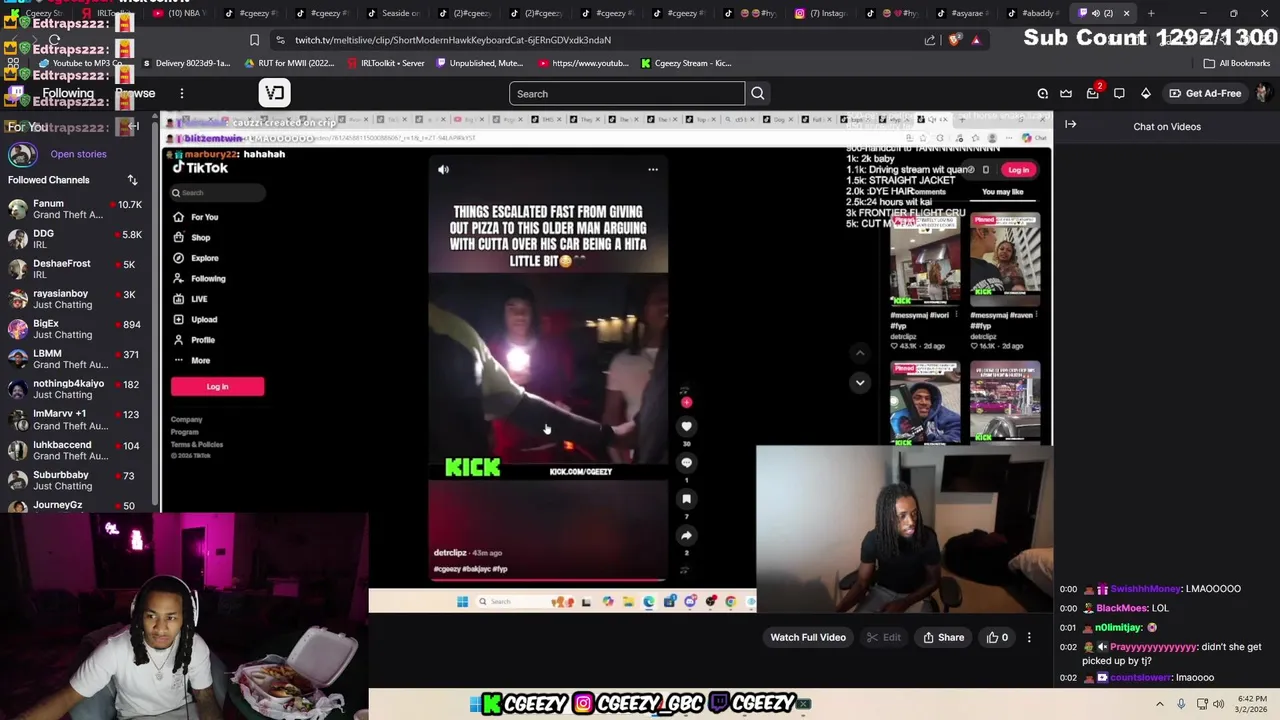Open the story avatar beside Open stories
Viewport: 1280px width, 720px height.
(x=22, y=154)
